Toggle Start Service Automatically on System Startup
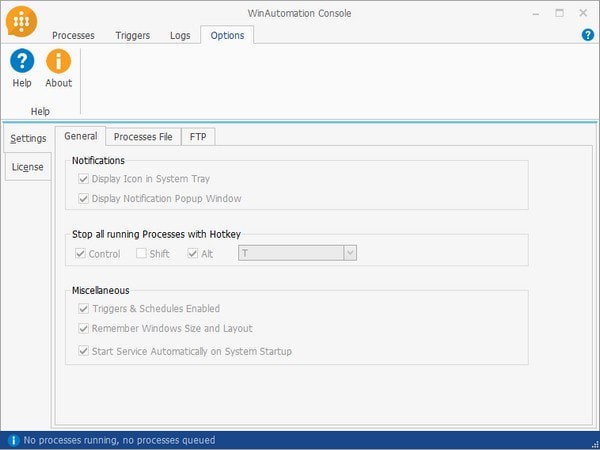This screenshot has height=450, width=600. pyautogui.click(x=83, y=351)
